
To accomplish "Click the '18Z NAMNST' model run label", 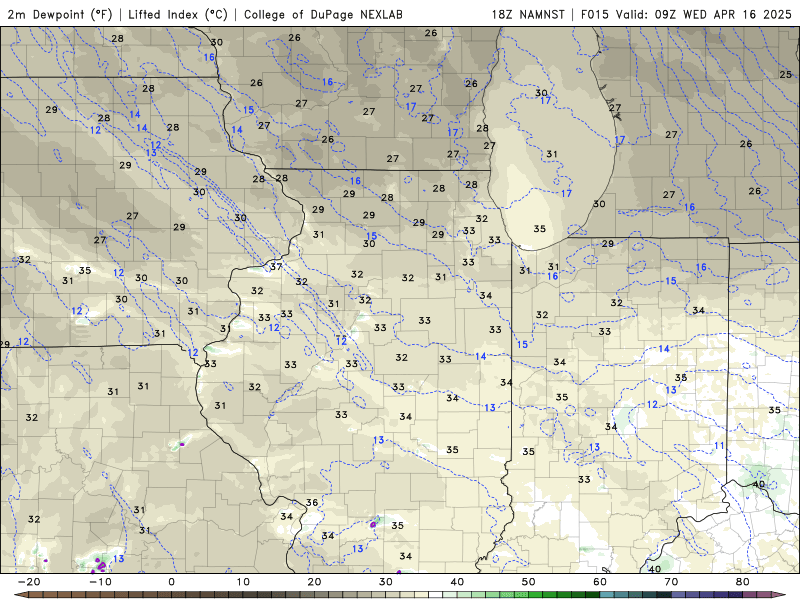I will [x=528, y=14].
